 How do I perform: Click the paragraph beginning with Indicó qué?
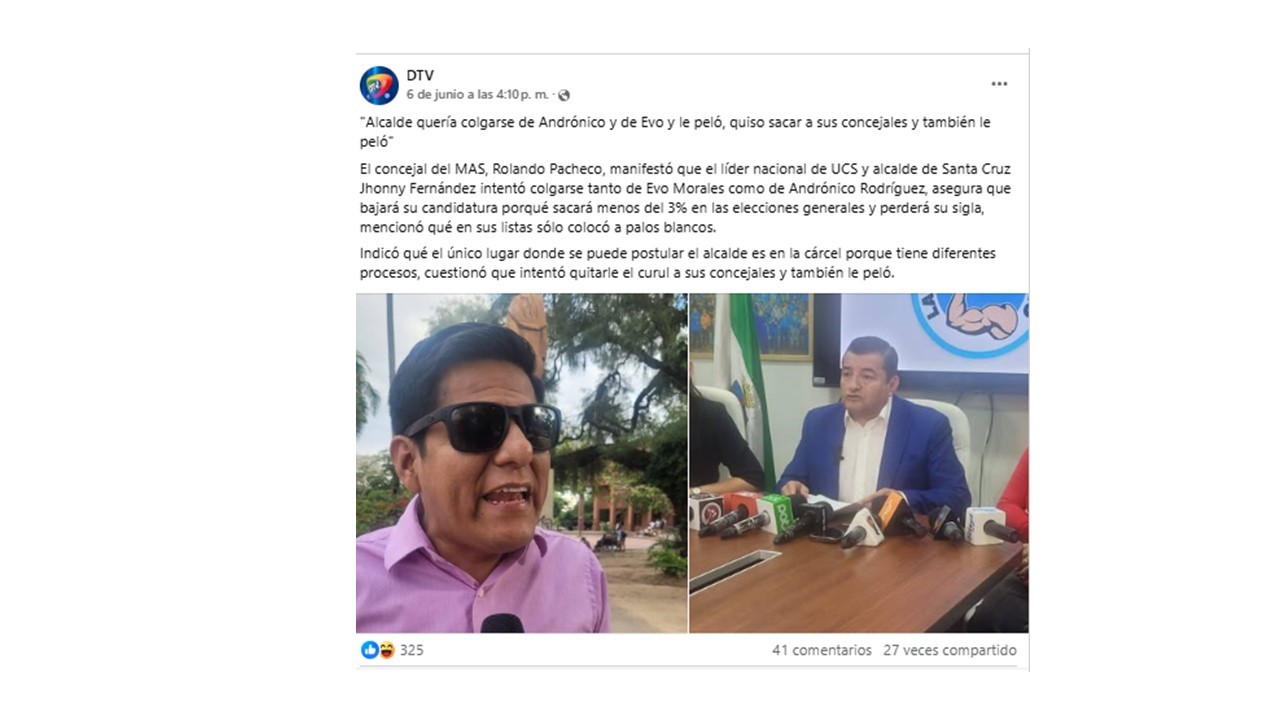(x=678, y=263)
